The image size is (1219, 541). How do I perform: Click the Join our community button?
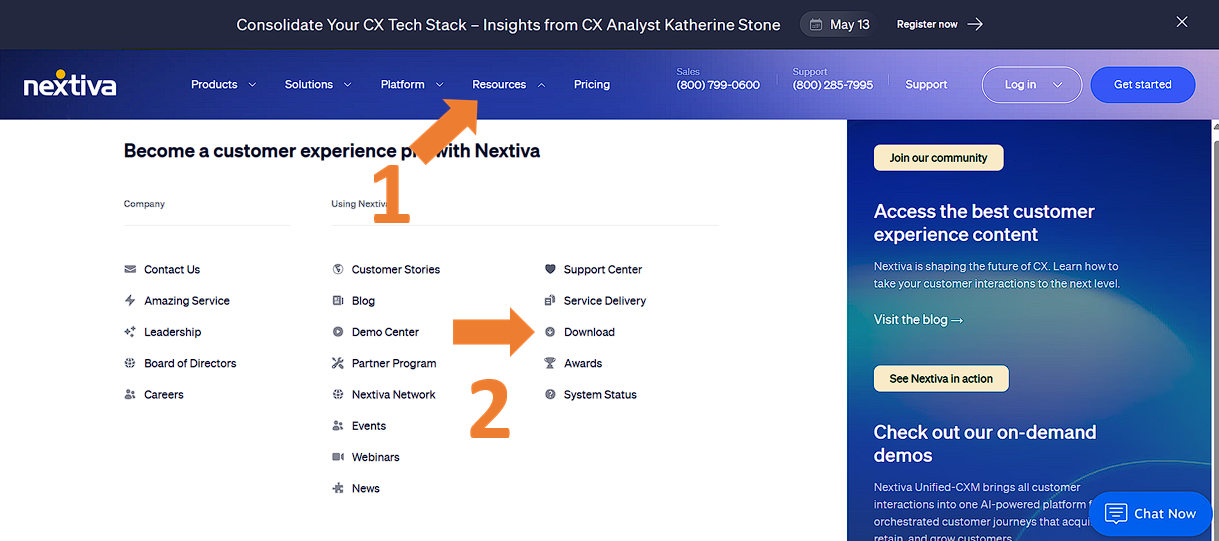tap(938, 158)
